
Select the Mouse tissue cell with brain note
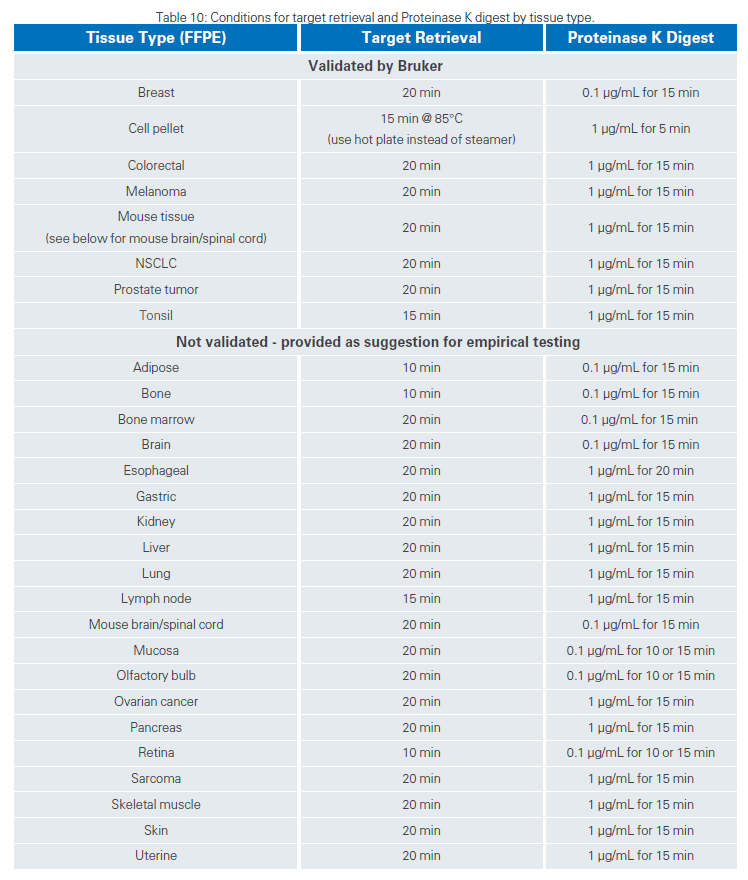pos(156,228)
